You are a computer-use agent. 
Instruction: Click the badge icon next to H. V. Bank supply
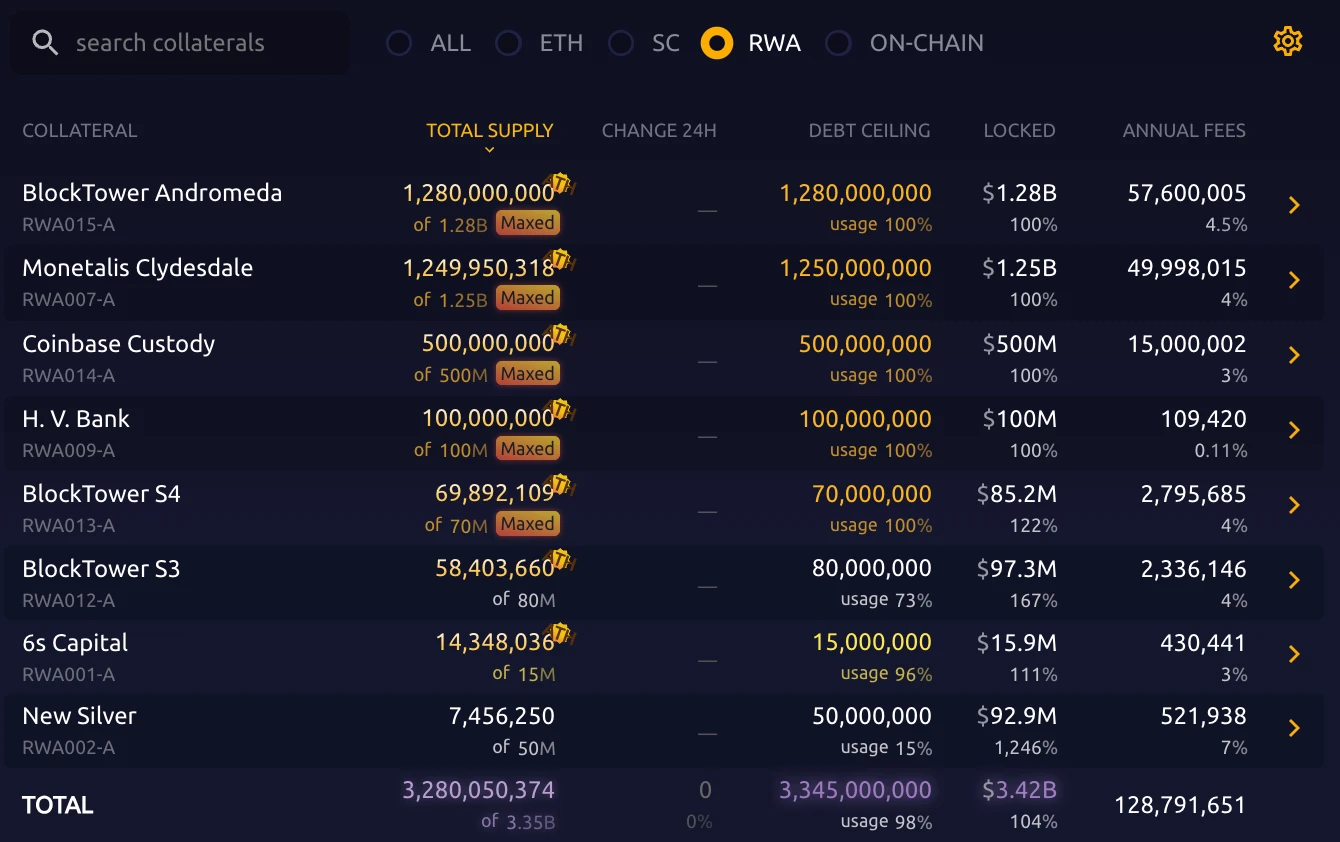(563, 410)
